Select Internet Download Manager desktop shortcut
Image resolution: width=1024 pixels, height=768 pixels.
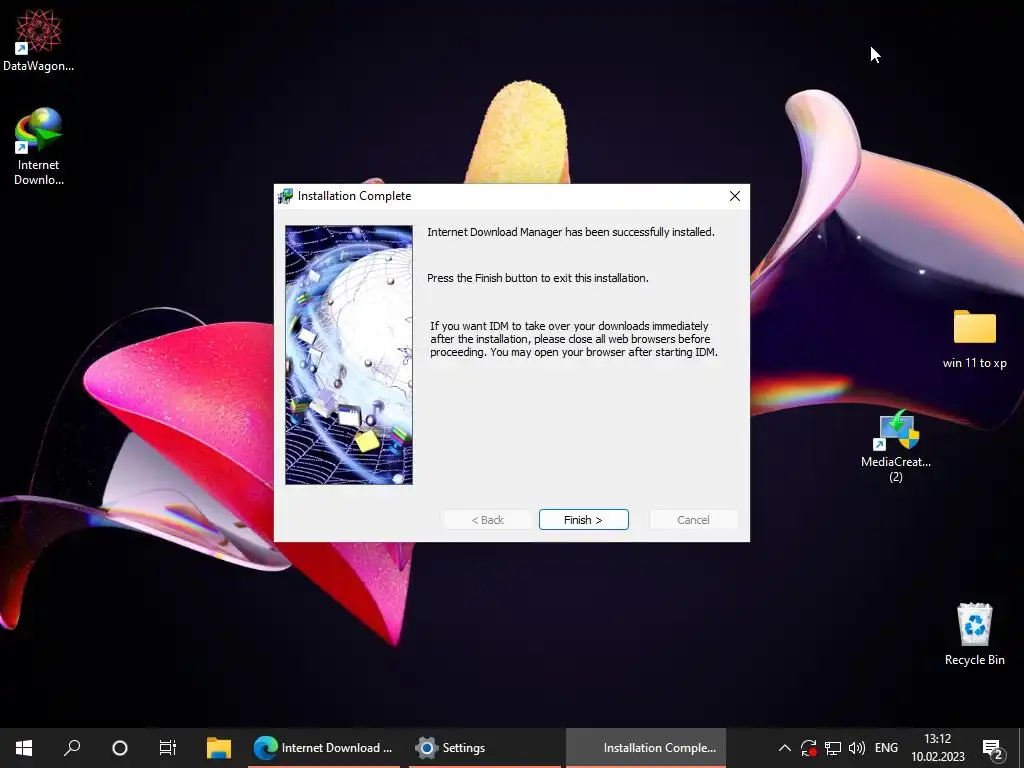(x=39, y=147)
